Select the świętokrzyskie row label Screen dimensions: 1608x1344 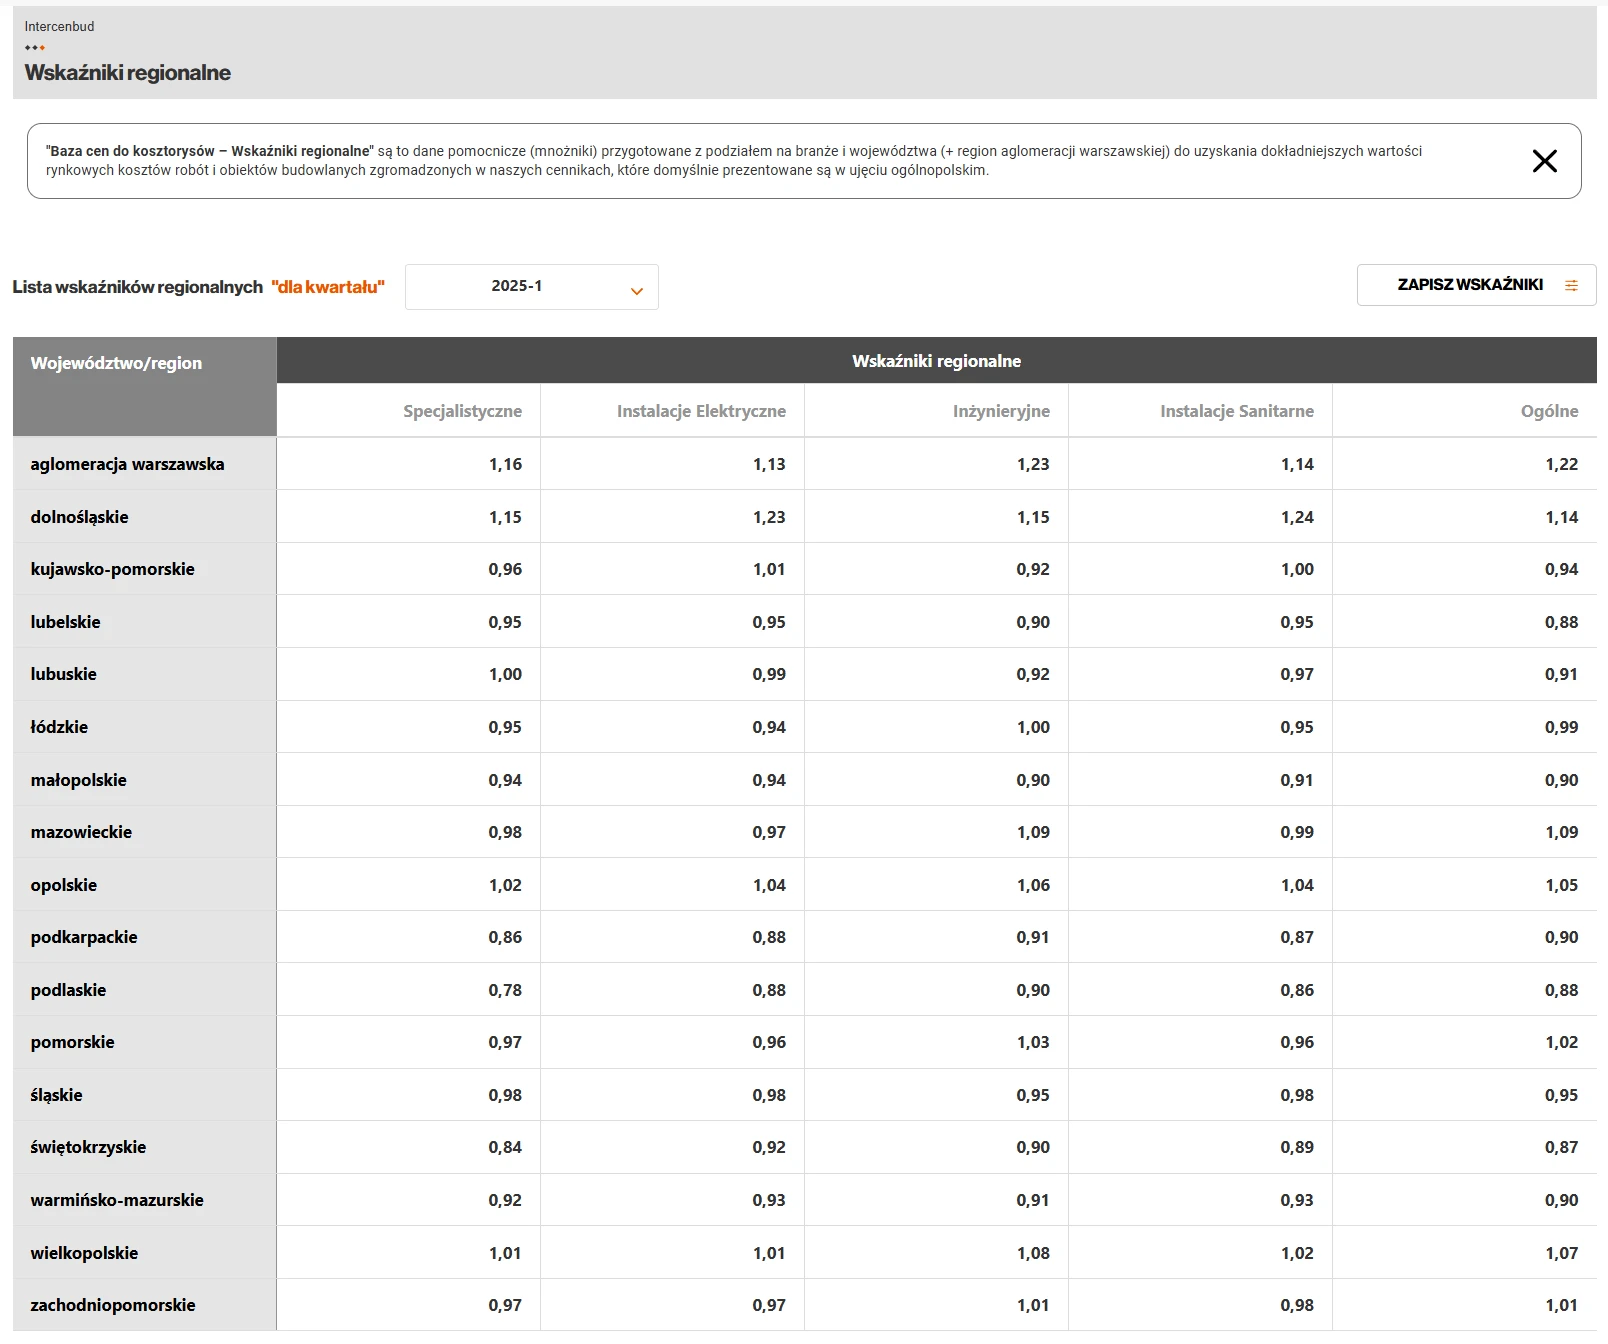tap(88, 1147)
